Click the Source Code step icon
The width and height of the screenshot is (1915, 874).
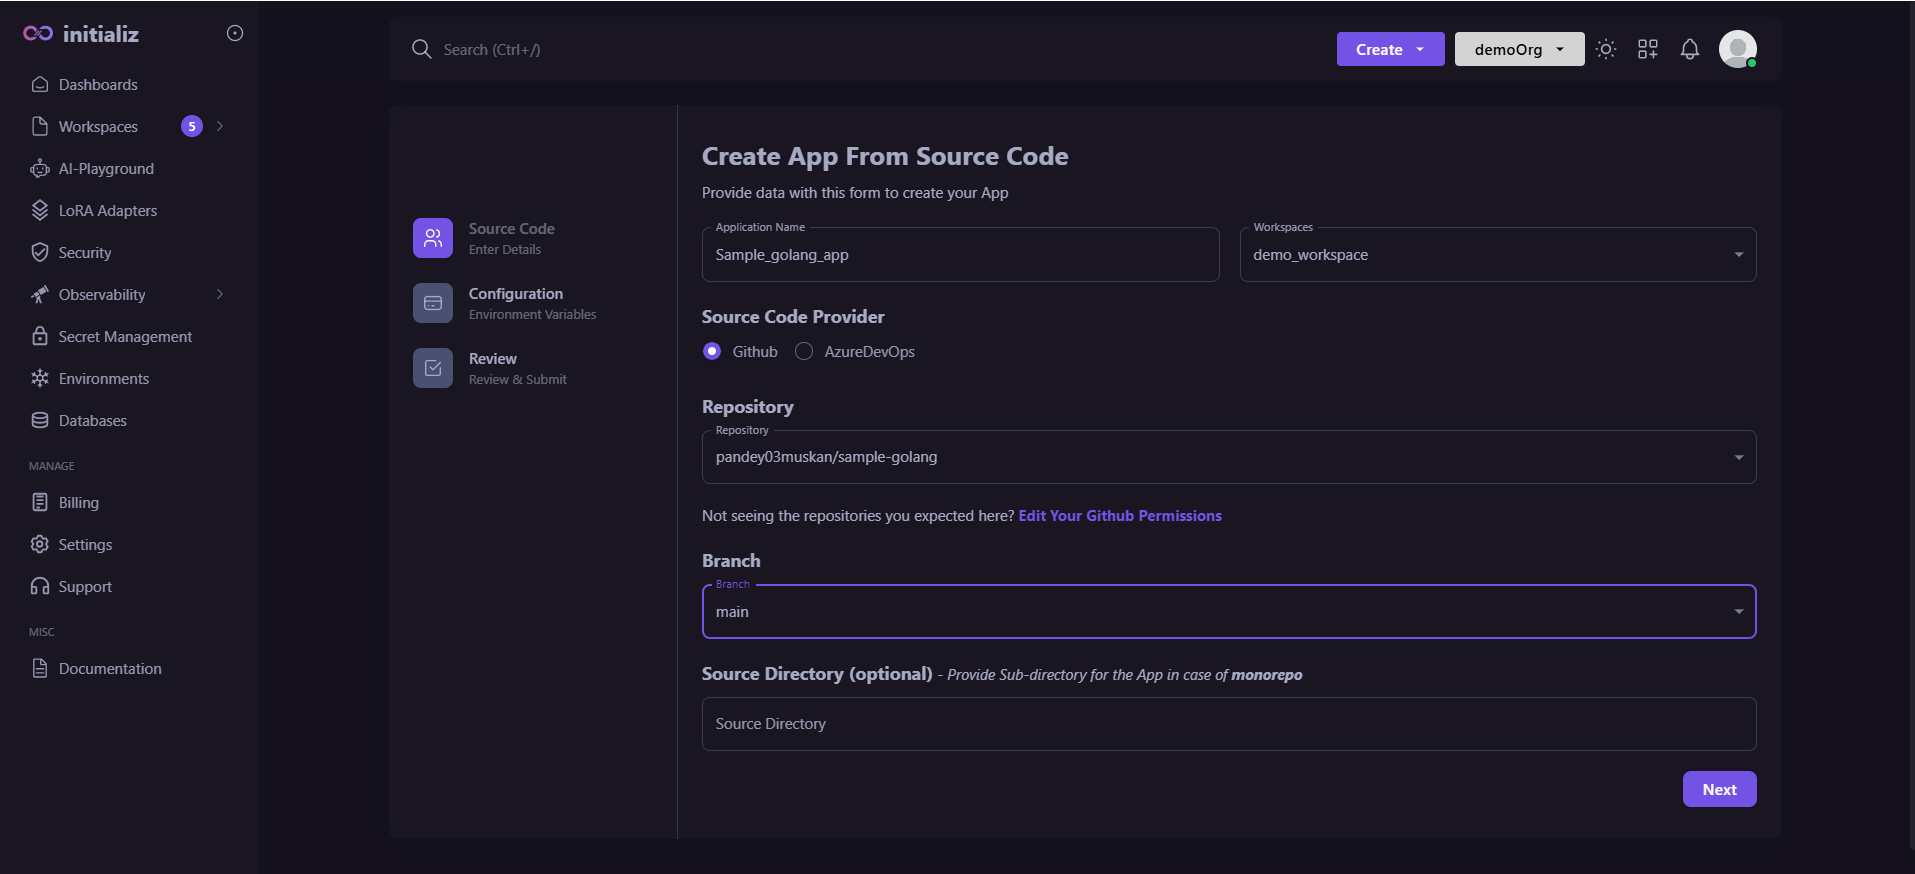point(433,238)
